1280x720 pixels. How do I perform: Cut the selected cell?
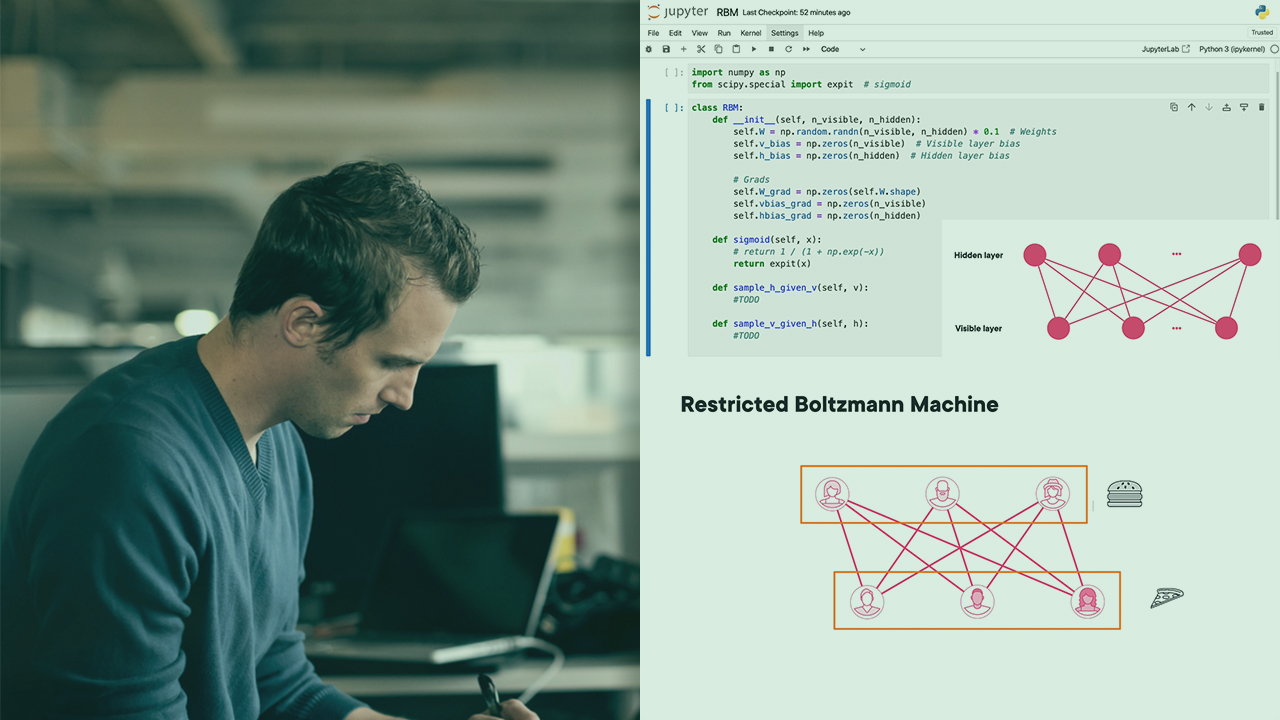(701, 48)
